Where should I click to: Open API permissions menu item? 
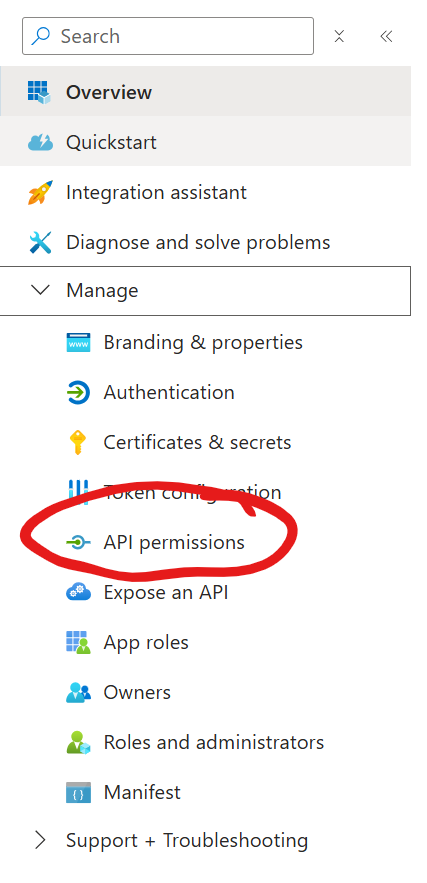click(x=174, y=542)
